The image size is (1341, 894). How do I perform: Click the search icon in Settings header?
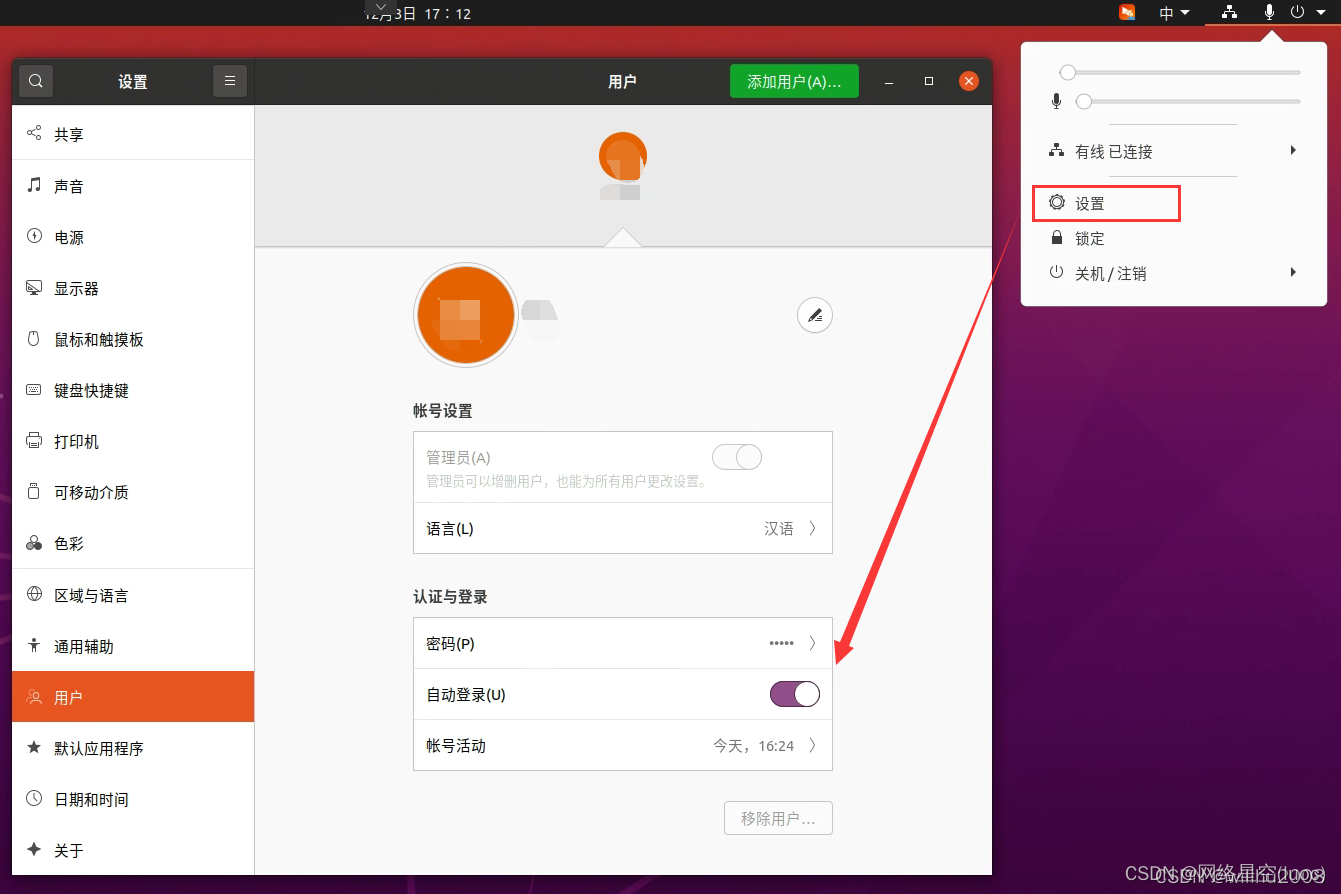(36, 81)
